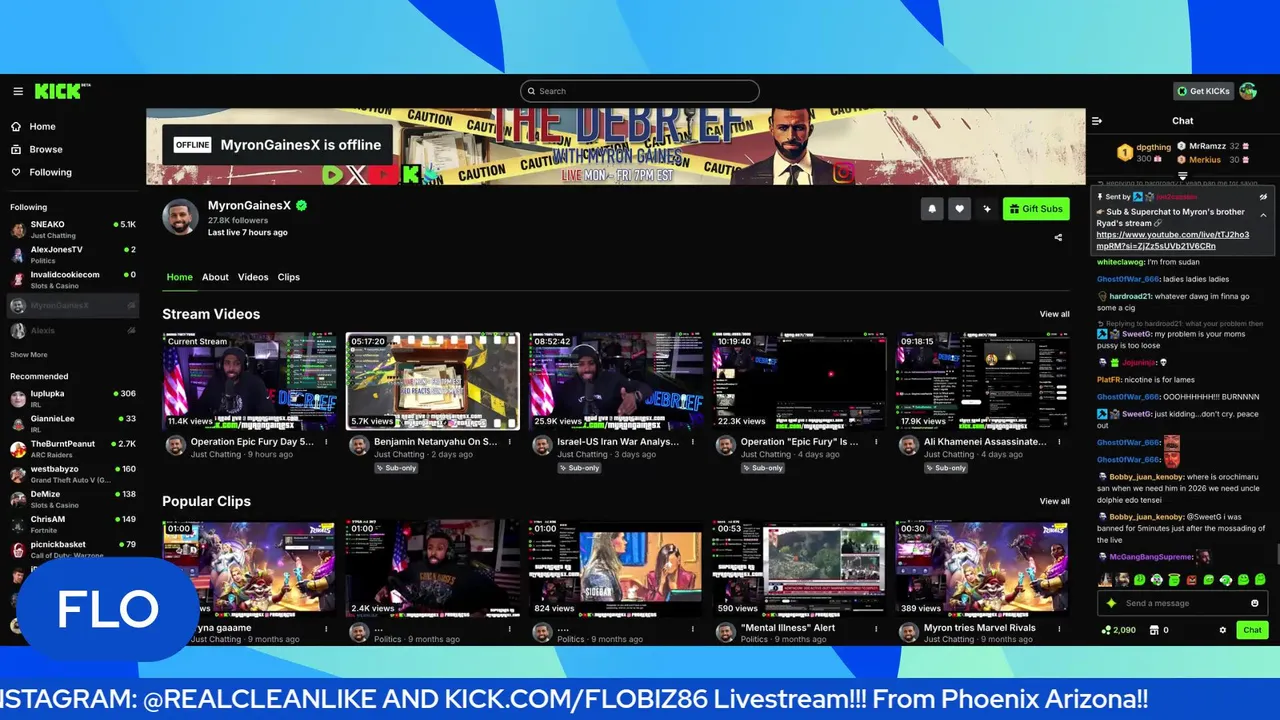Image resolution: width=1280 pixels, height=720 pixels.
Task: Click the Gift Subs button
Action: (x=1036, y=209)
